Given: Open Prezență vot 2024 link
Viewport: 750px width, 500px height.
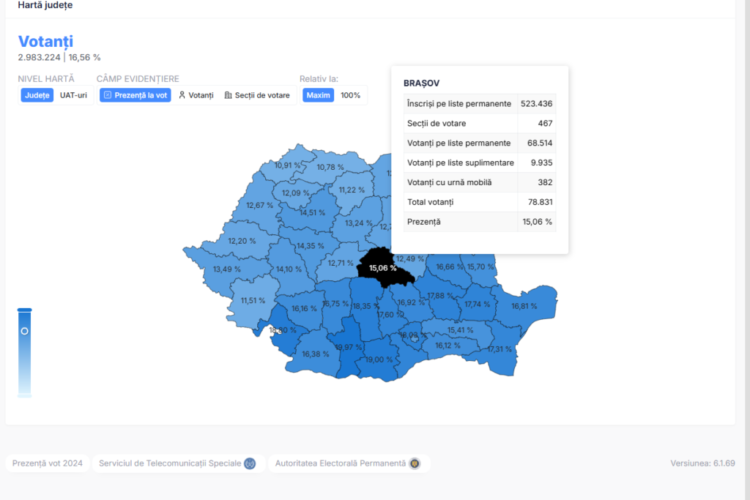Looking at the screenshot, I should [47, 463].
